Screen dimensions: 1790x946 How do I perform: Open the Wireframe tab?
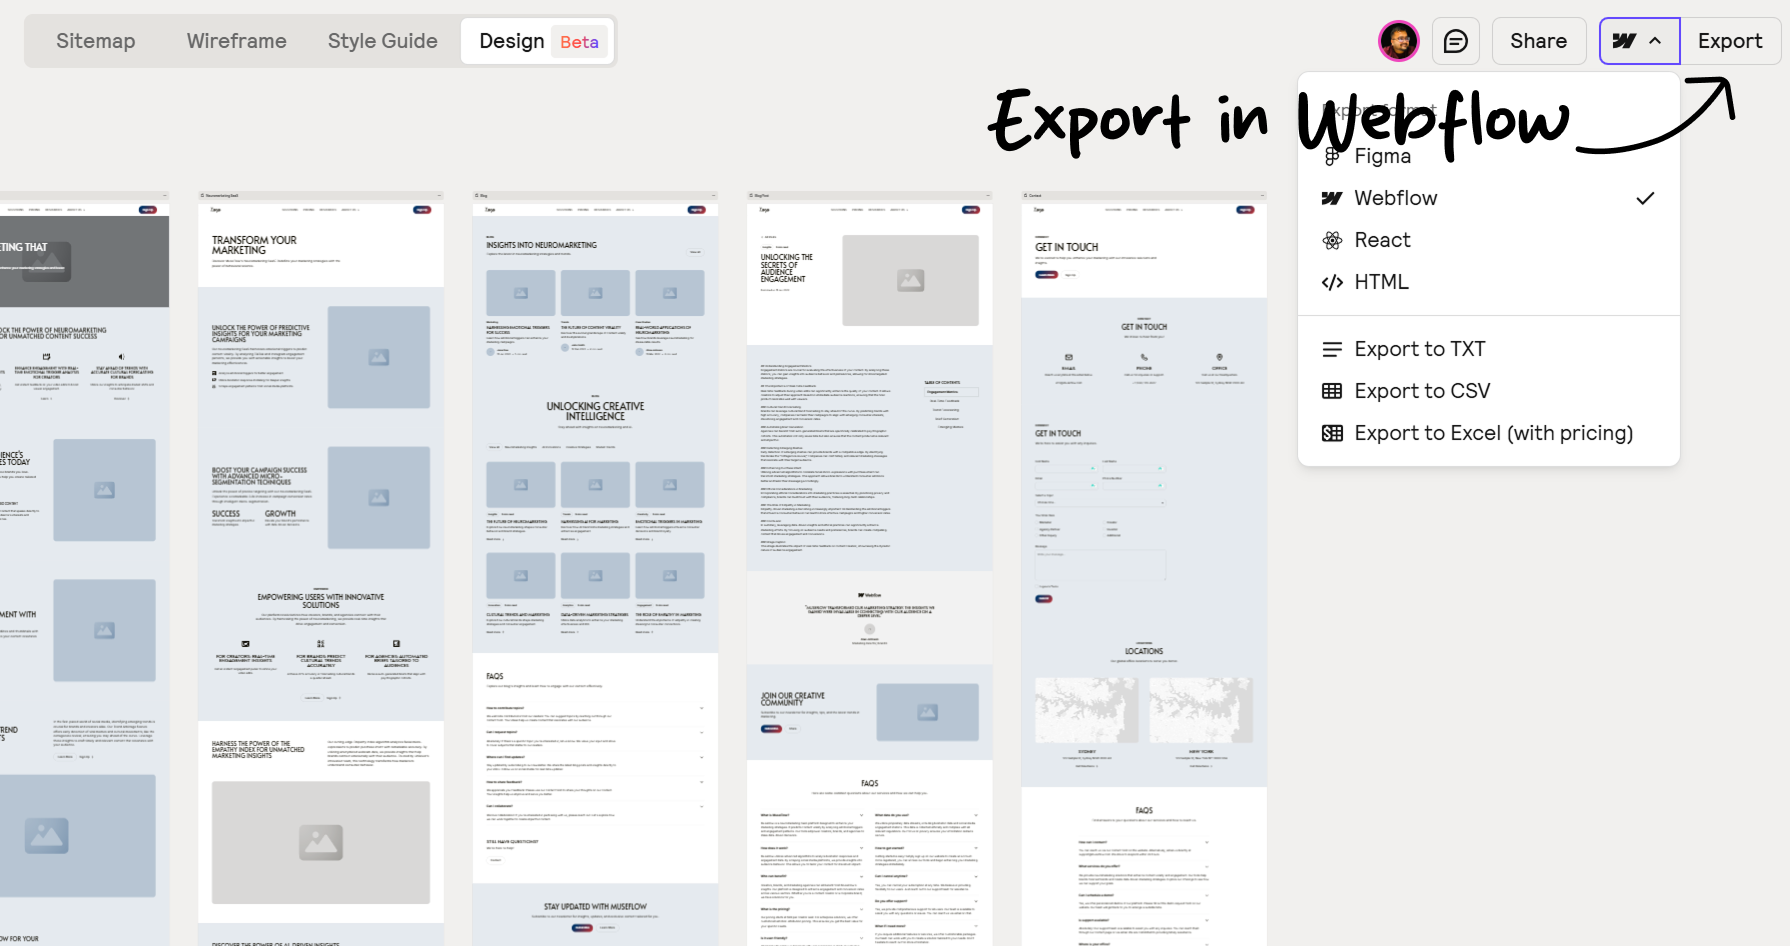237,41
